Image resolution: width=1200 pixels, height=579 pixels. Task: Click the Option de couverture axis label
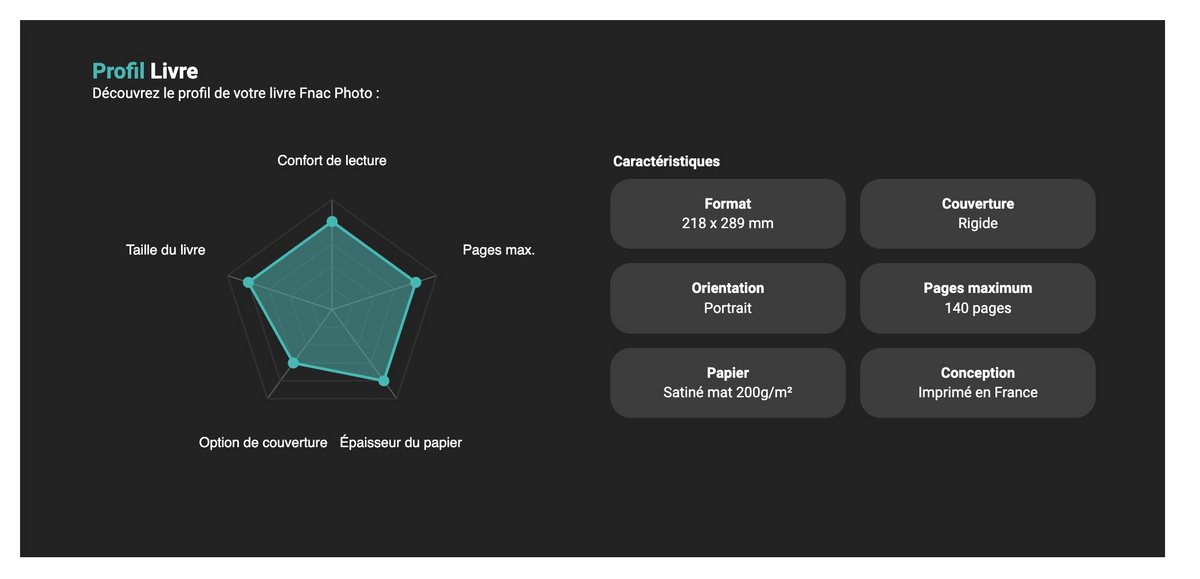pos(263,442)
